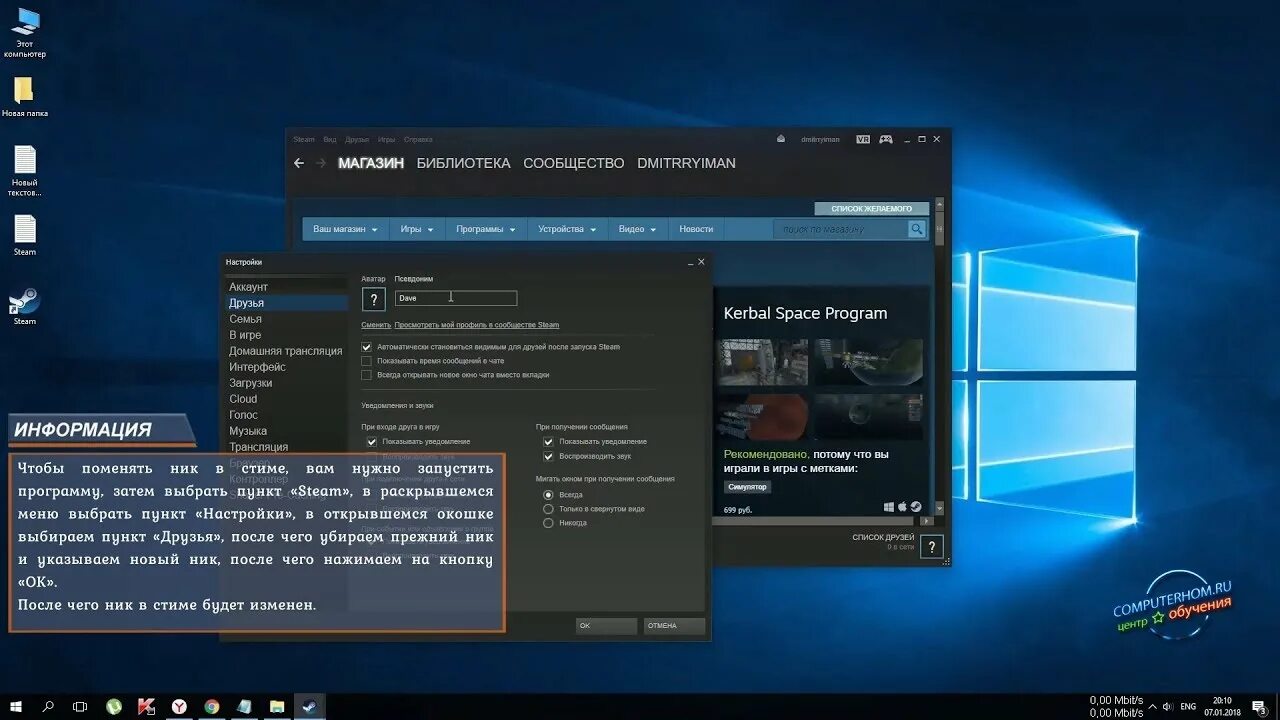Launch SteamVR via the VR icon
Image resolution: width=1280 pixels, height=720 pixels.
(863, 139)
